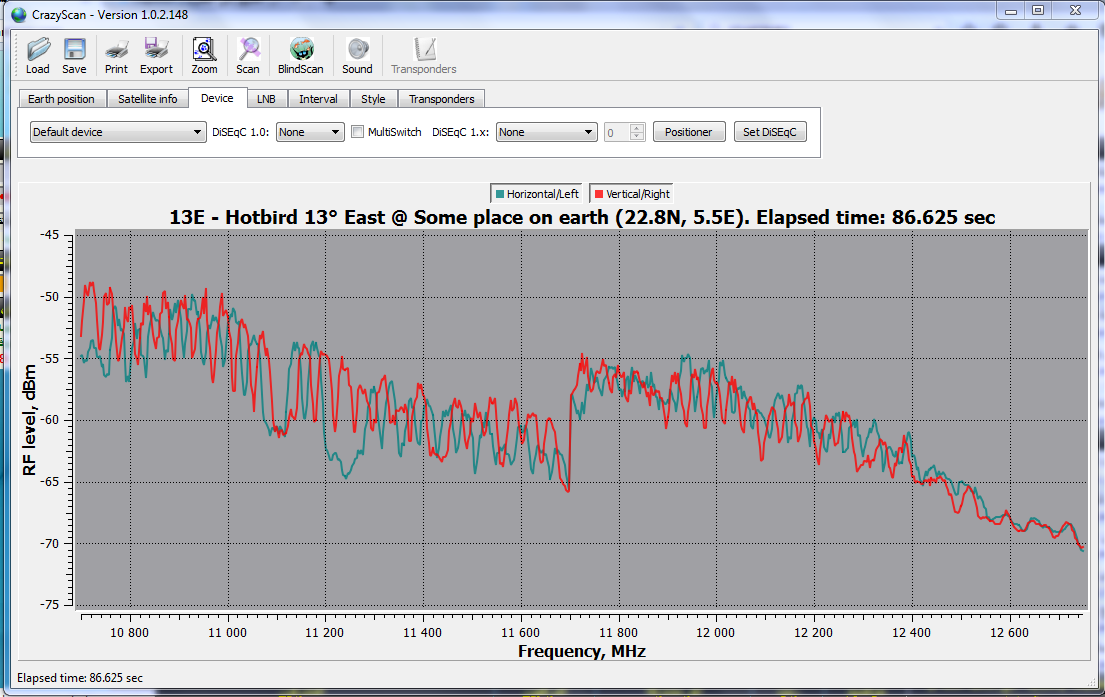Viewport: 1105px width, 697px height.
Task: Launch BlindScan from the toolbar
Action: coord(300,55)
